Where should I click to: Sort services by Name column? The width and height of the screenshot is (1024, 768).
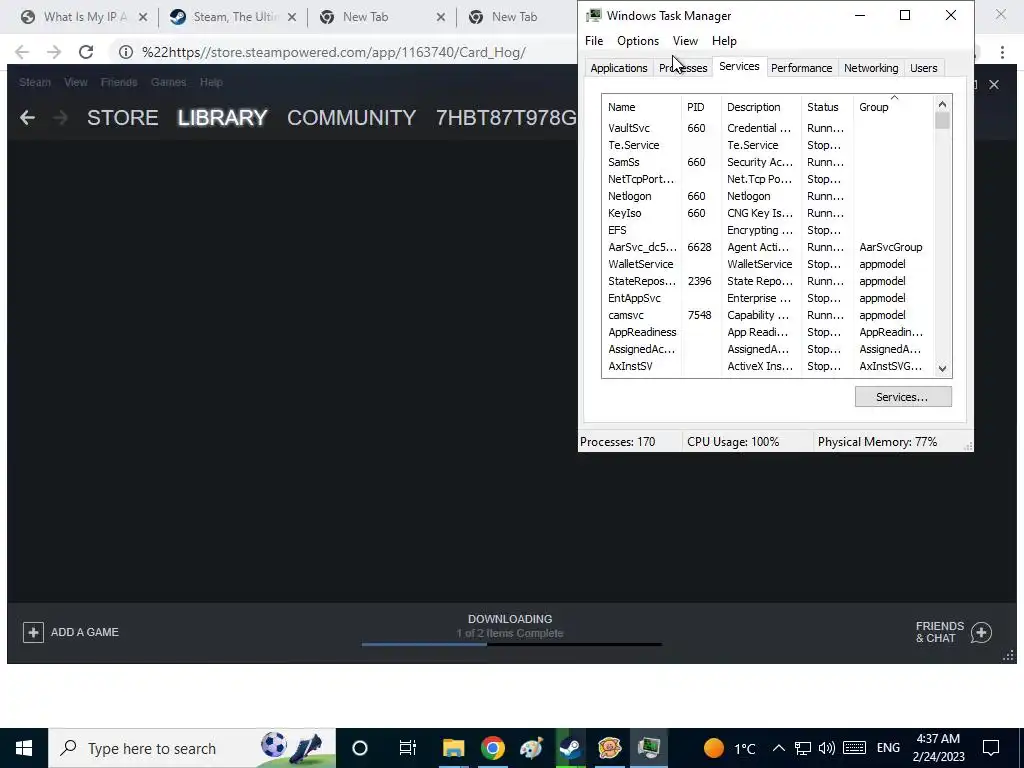[x=641, y=107]
